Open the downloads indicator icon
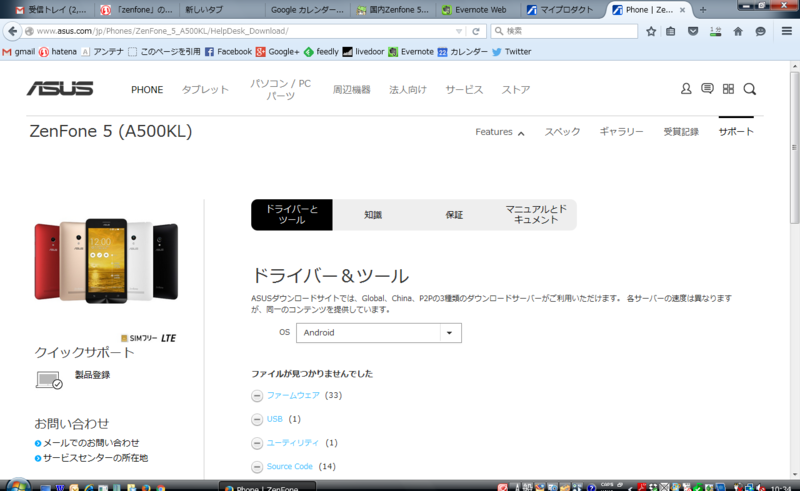The width and height of the screenshot is (800, 491). pos(715,31)
